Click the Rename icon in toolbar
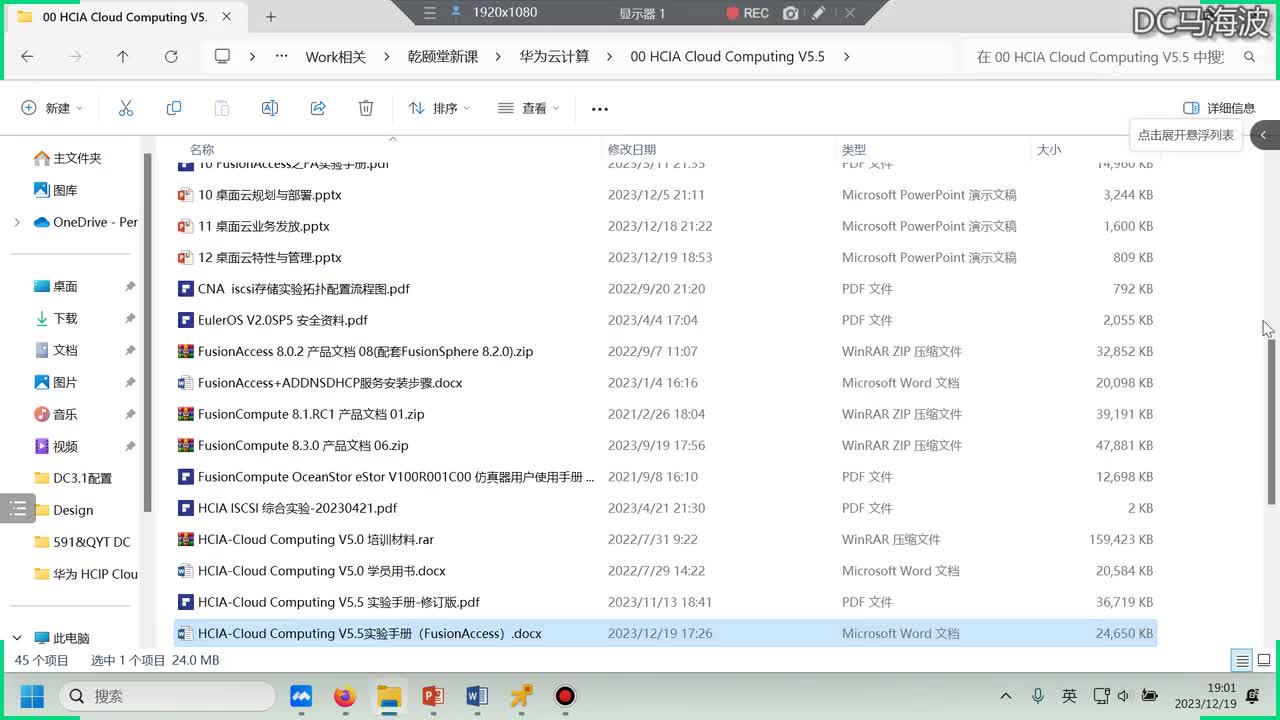The height and width of the screenshot is (720, 1280). point(270,108)
